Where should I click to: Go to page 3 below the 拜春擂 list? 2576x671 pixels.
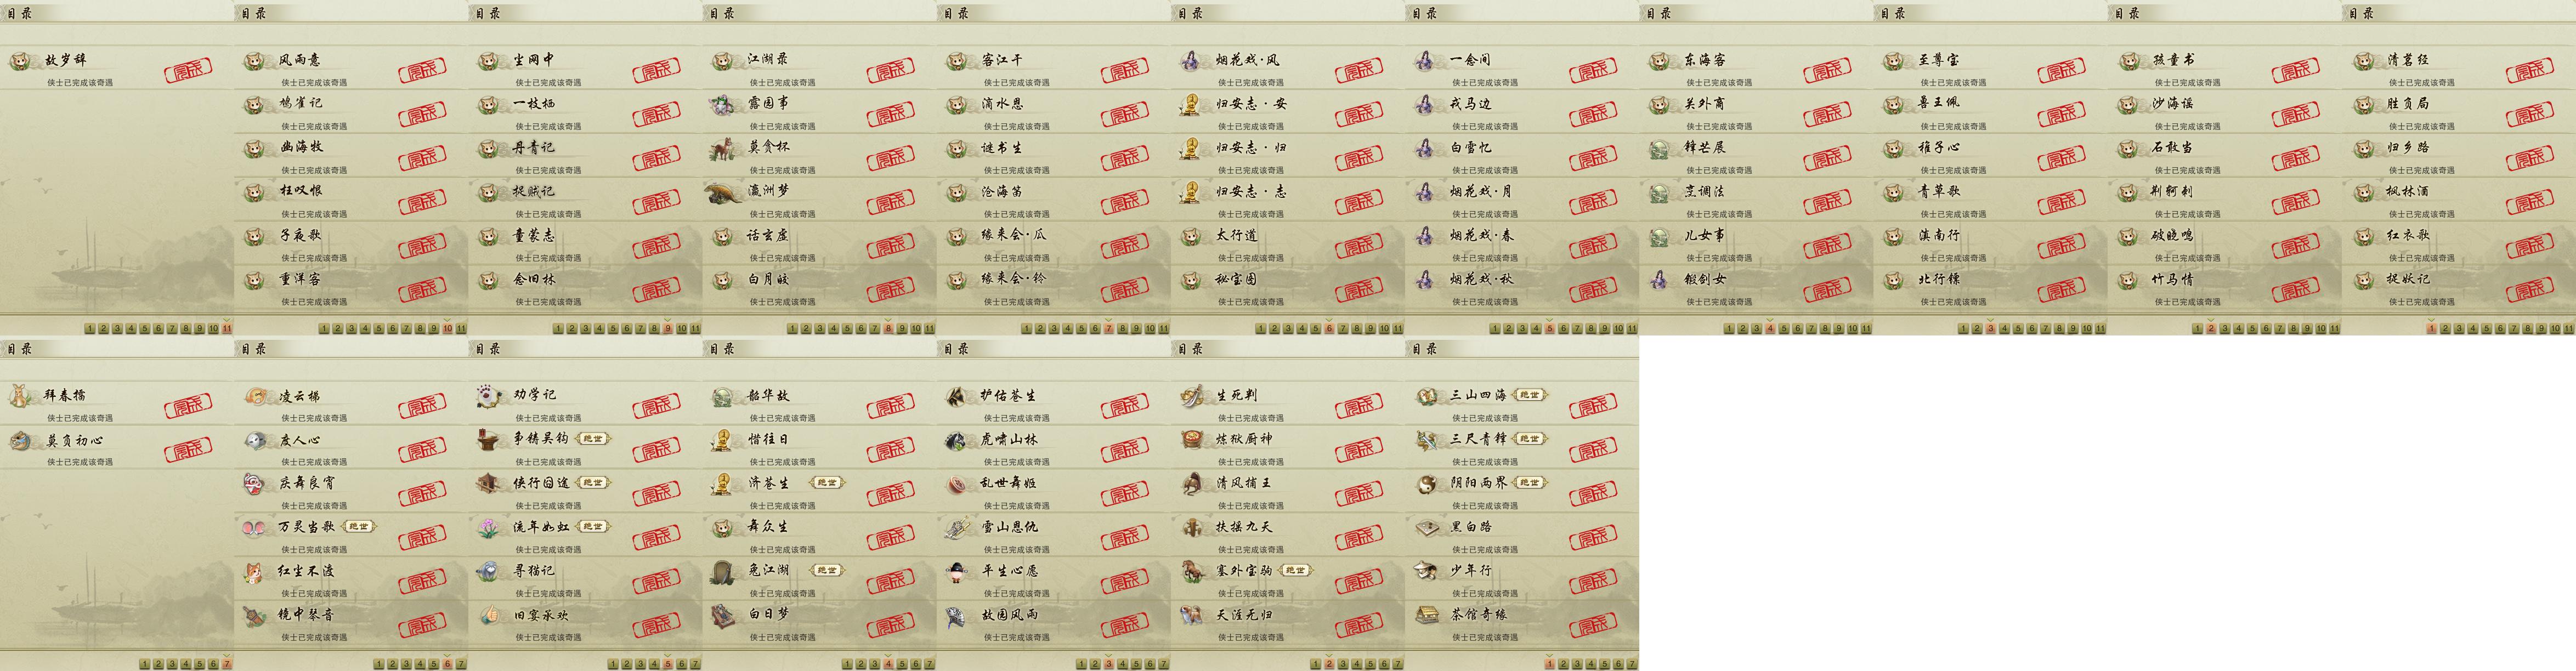172,664
